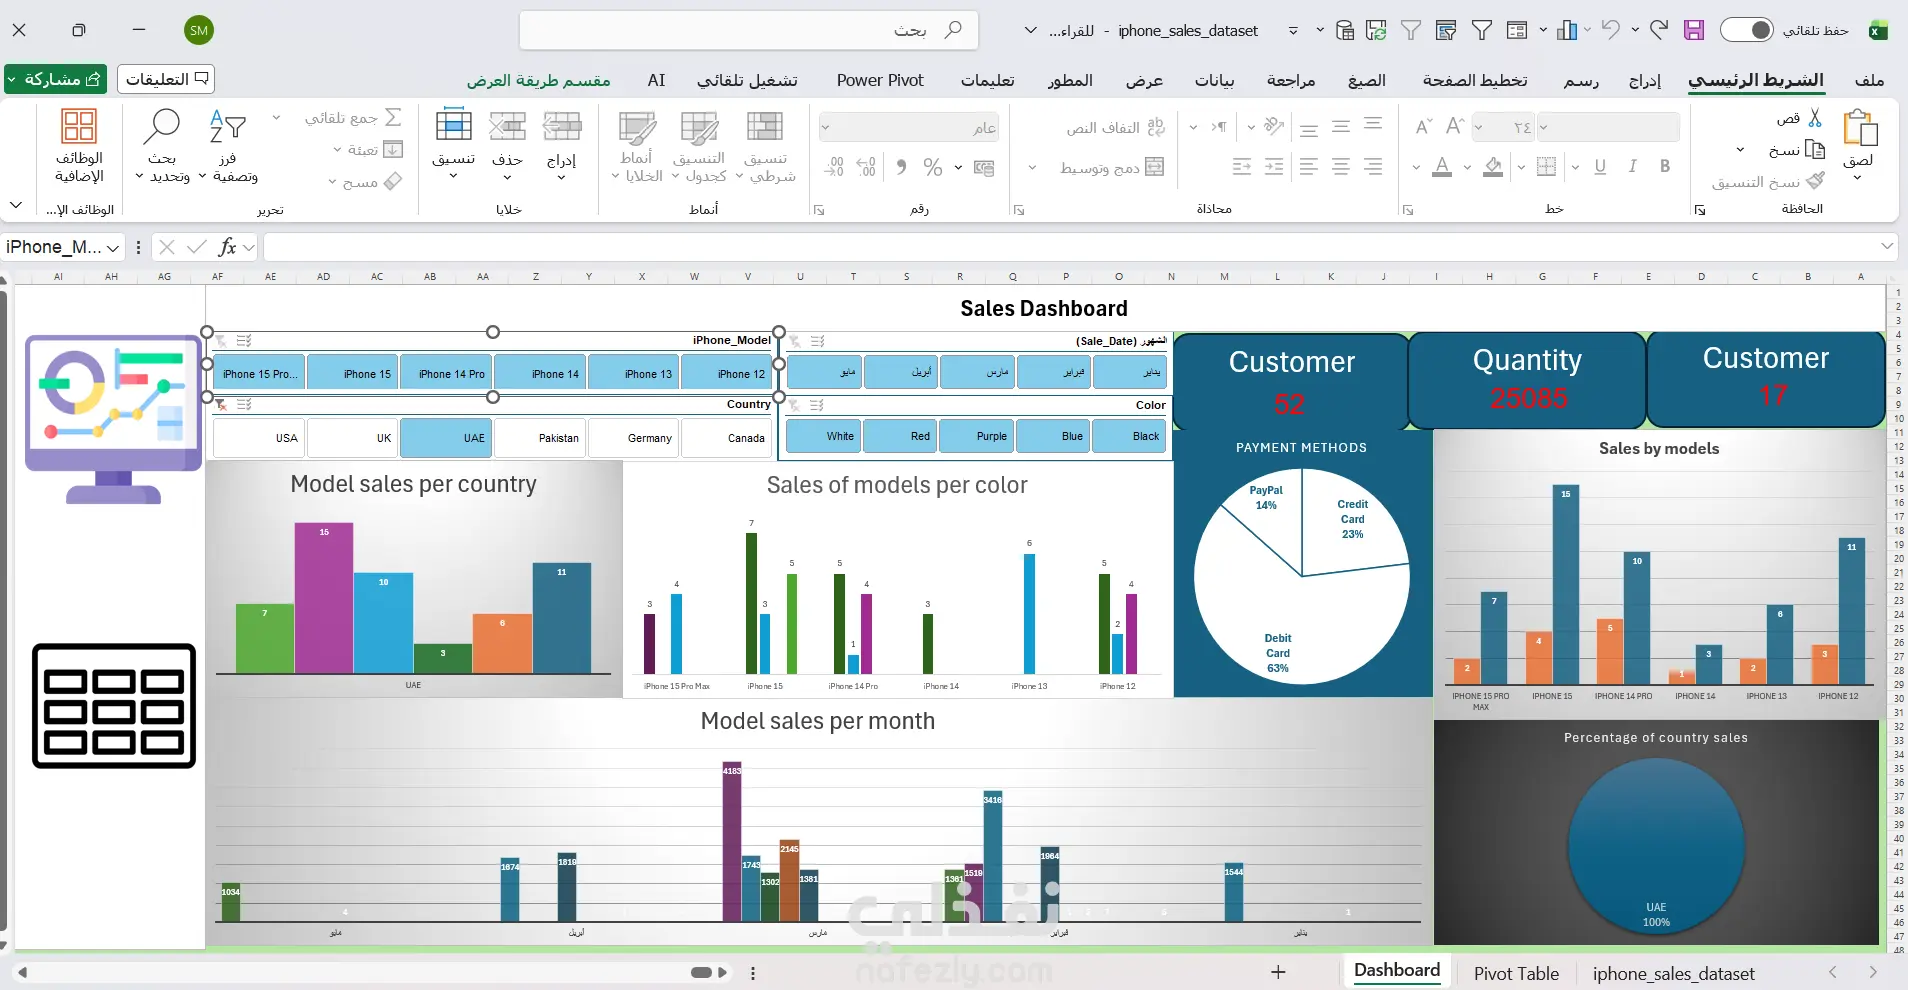1908x990 pixels.
Task: Click the Undo arrow in the title bar
Action: [x=1610, y=30]
